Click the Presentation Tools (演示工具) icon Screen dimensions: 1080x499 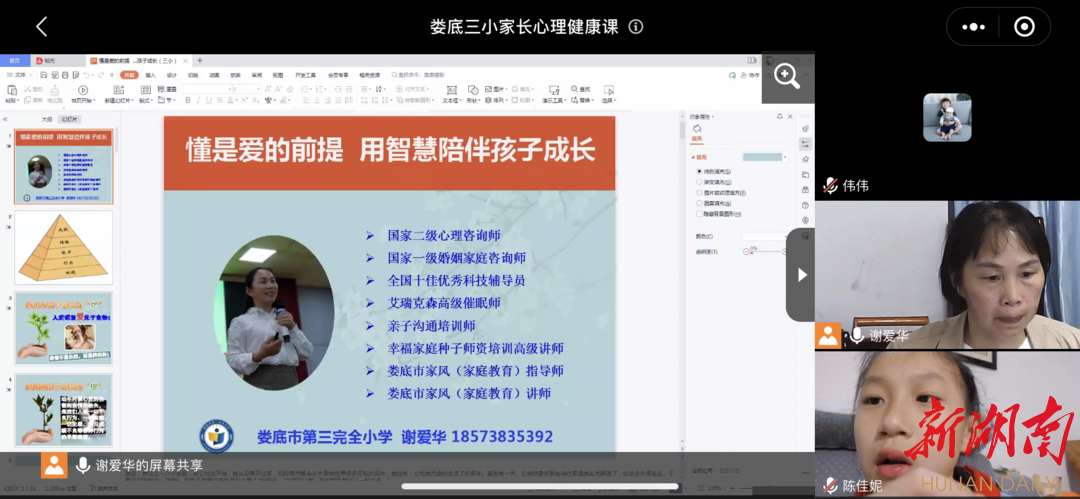pos(554,90)
